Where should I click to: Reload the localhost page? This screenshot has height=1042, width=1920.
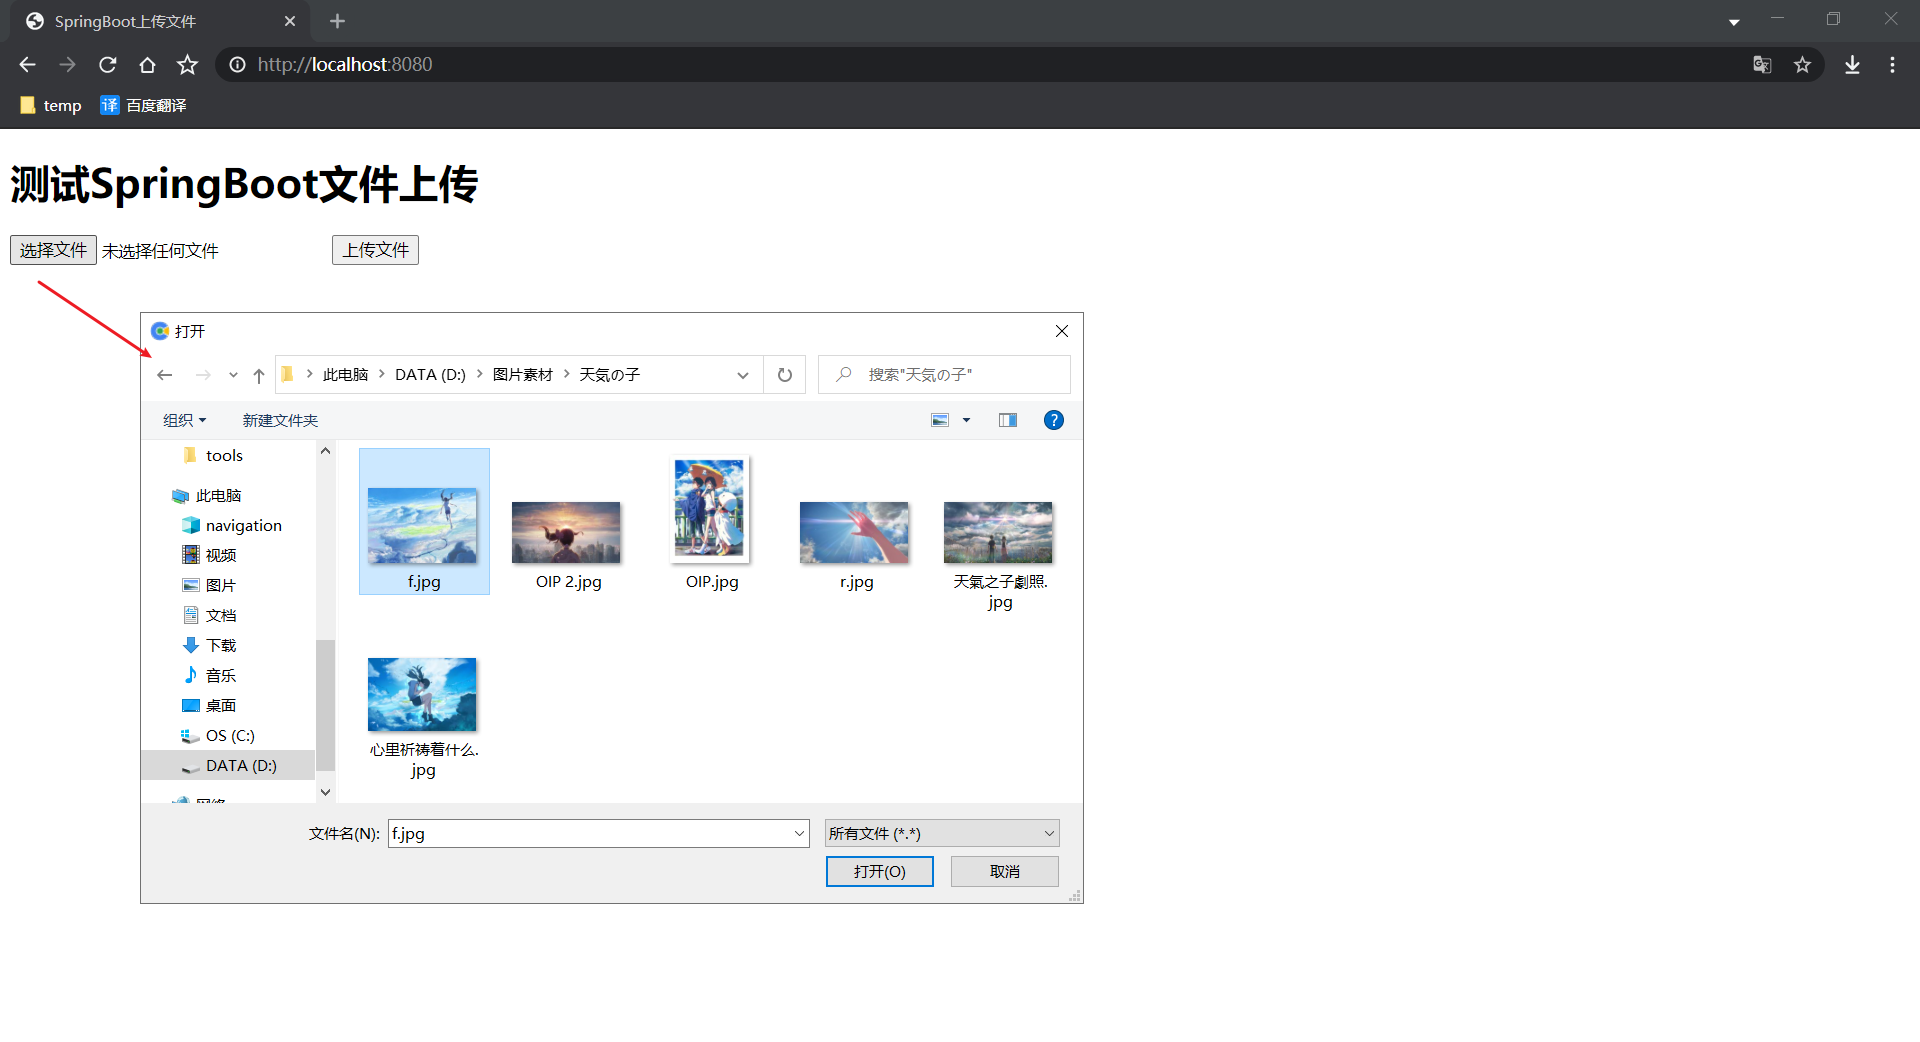click(x=108, y=65)
